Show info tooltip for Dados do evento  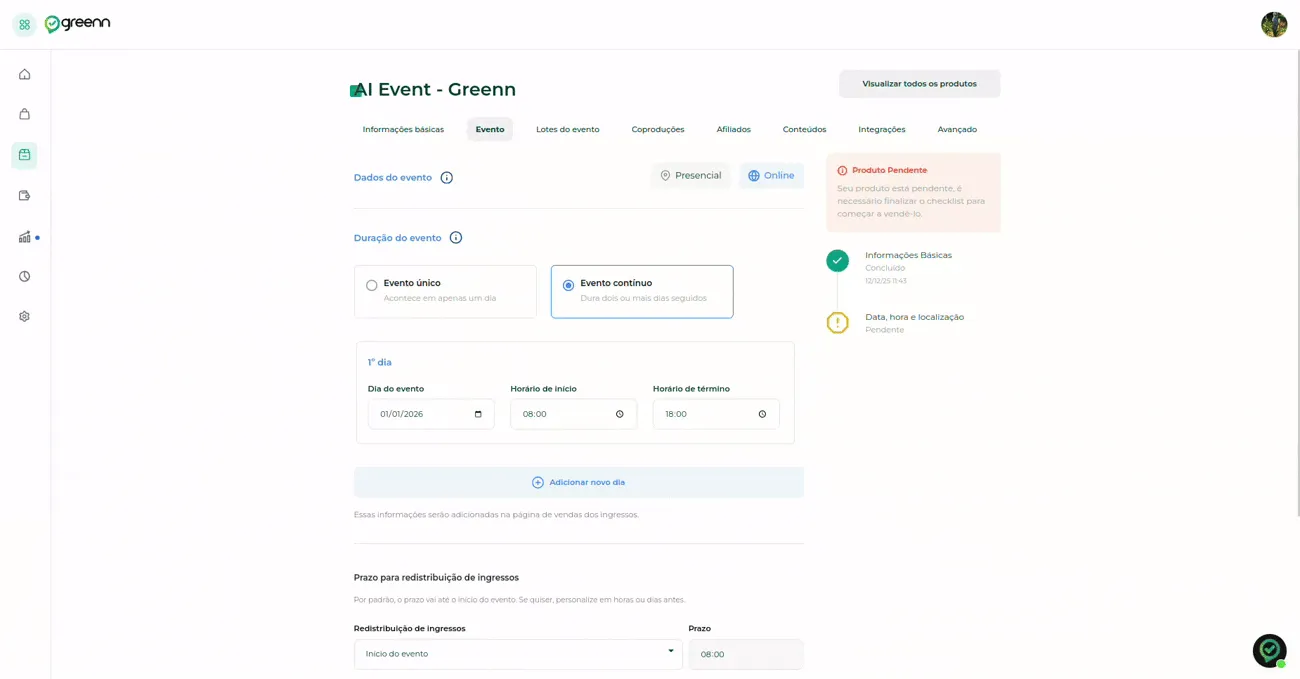pos(447,178)
